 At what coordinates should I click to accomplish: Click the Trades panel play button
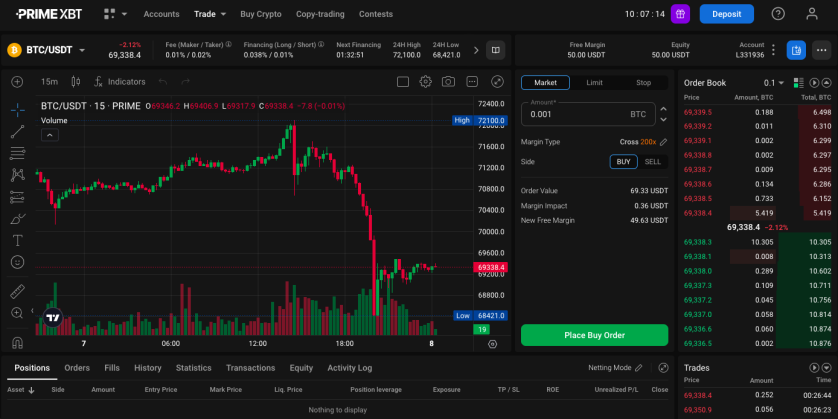[x=814, y=368]
